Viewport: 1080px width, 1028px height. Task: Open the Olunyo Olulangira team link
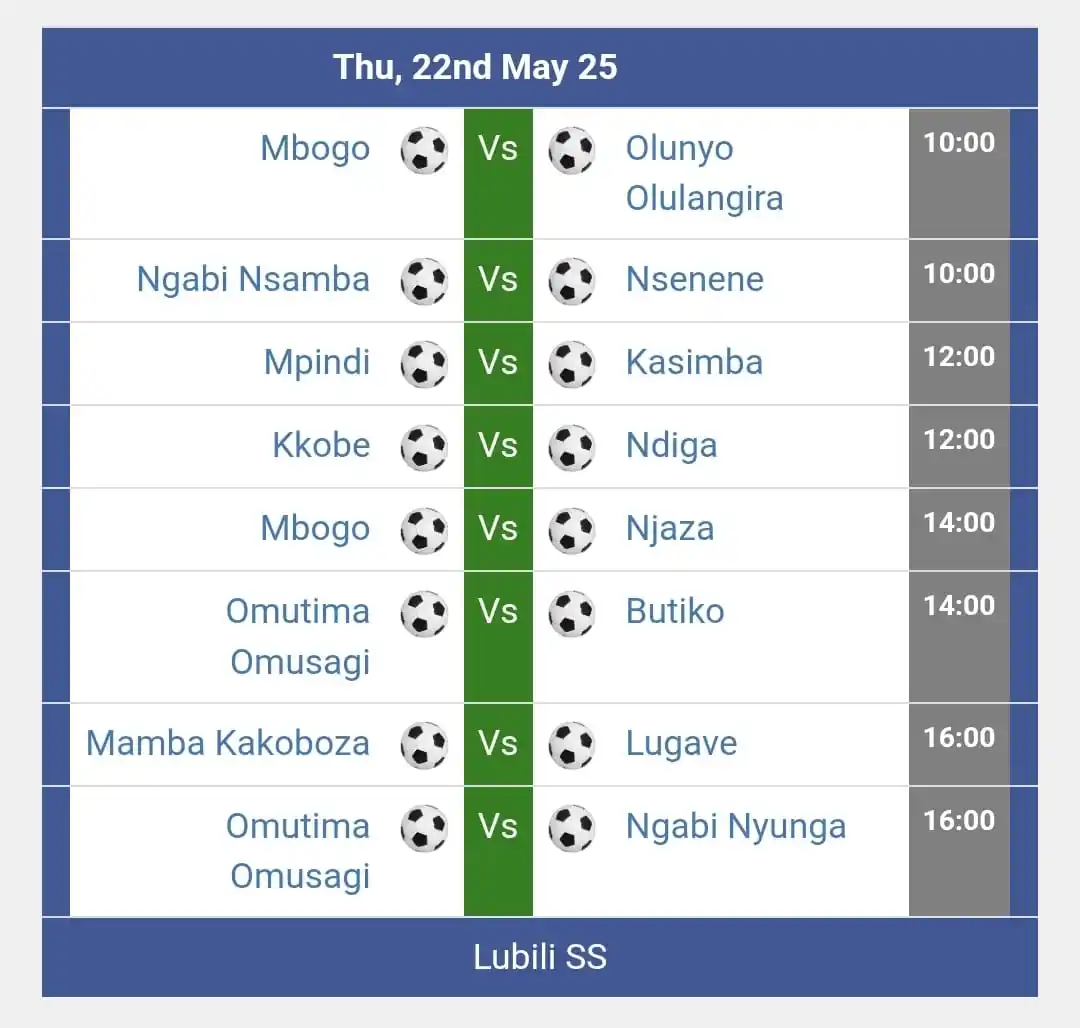(704, 173)
